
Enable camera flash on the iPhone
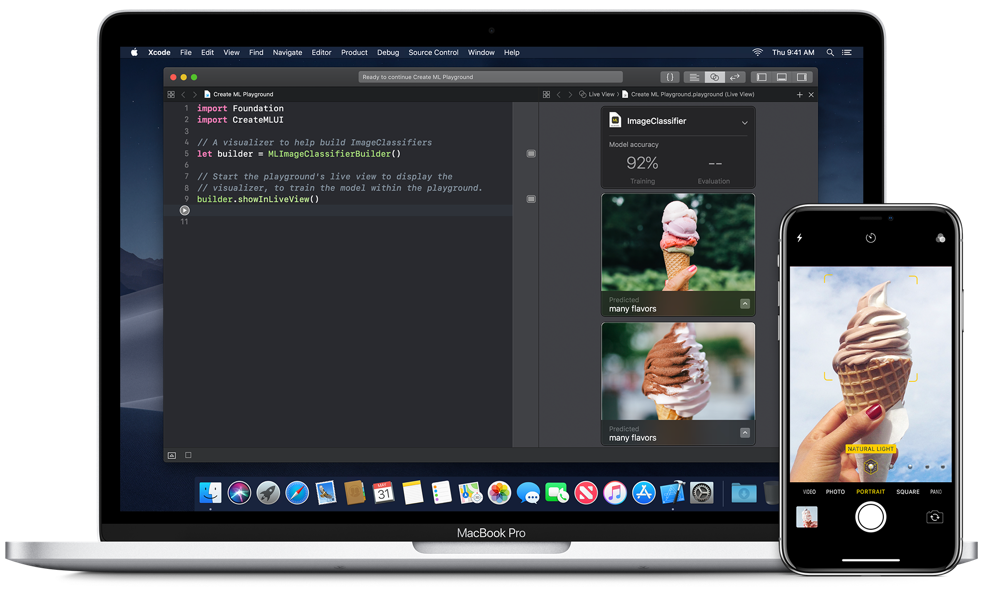tap(797, 237)
